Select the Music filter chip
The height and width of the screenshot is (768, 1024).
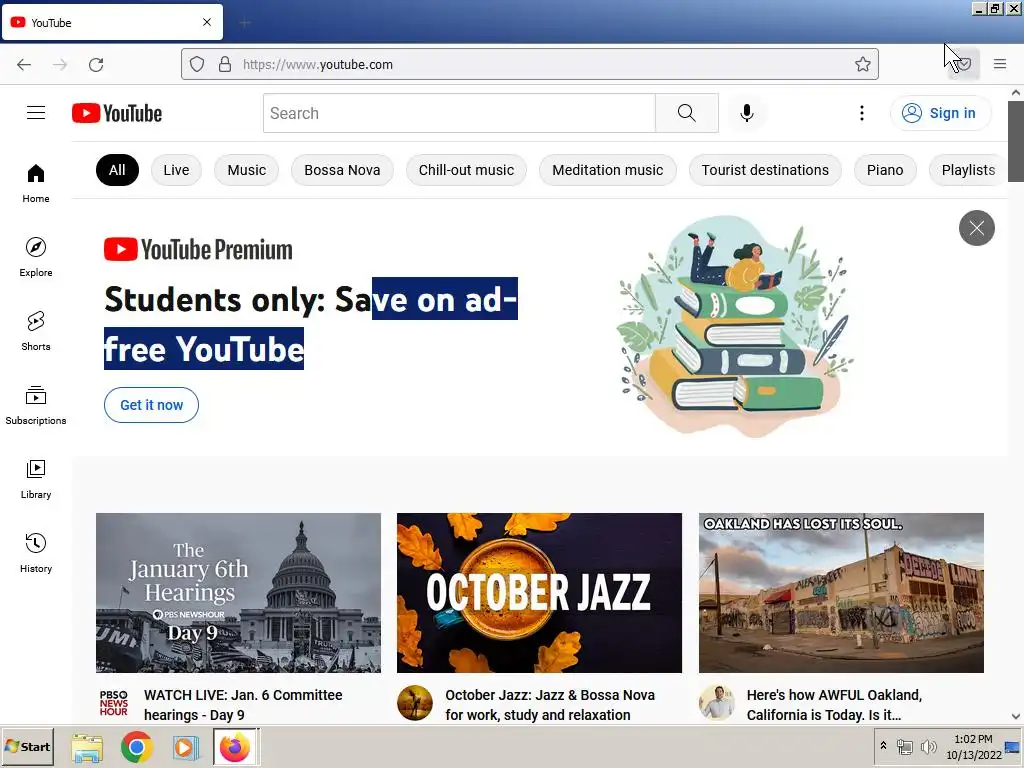(x=247, y=170)
